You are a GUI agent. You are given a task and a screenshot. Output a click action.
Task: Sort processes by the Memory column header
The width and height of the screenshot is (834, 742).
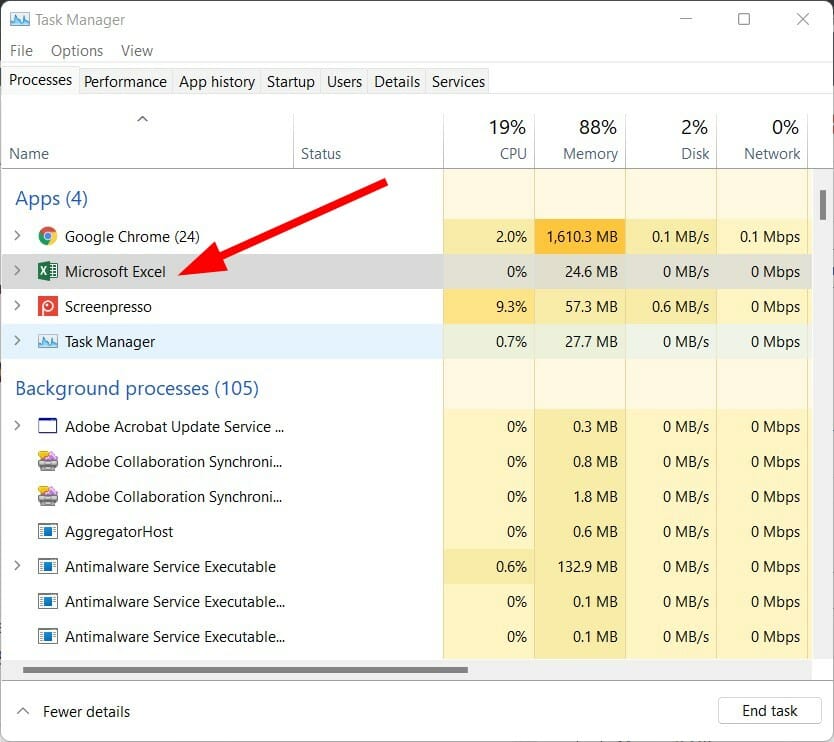[x=580, y=141]
